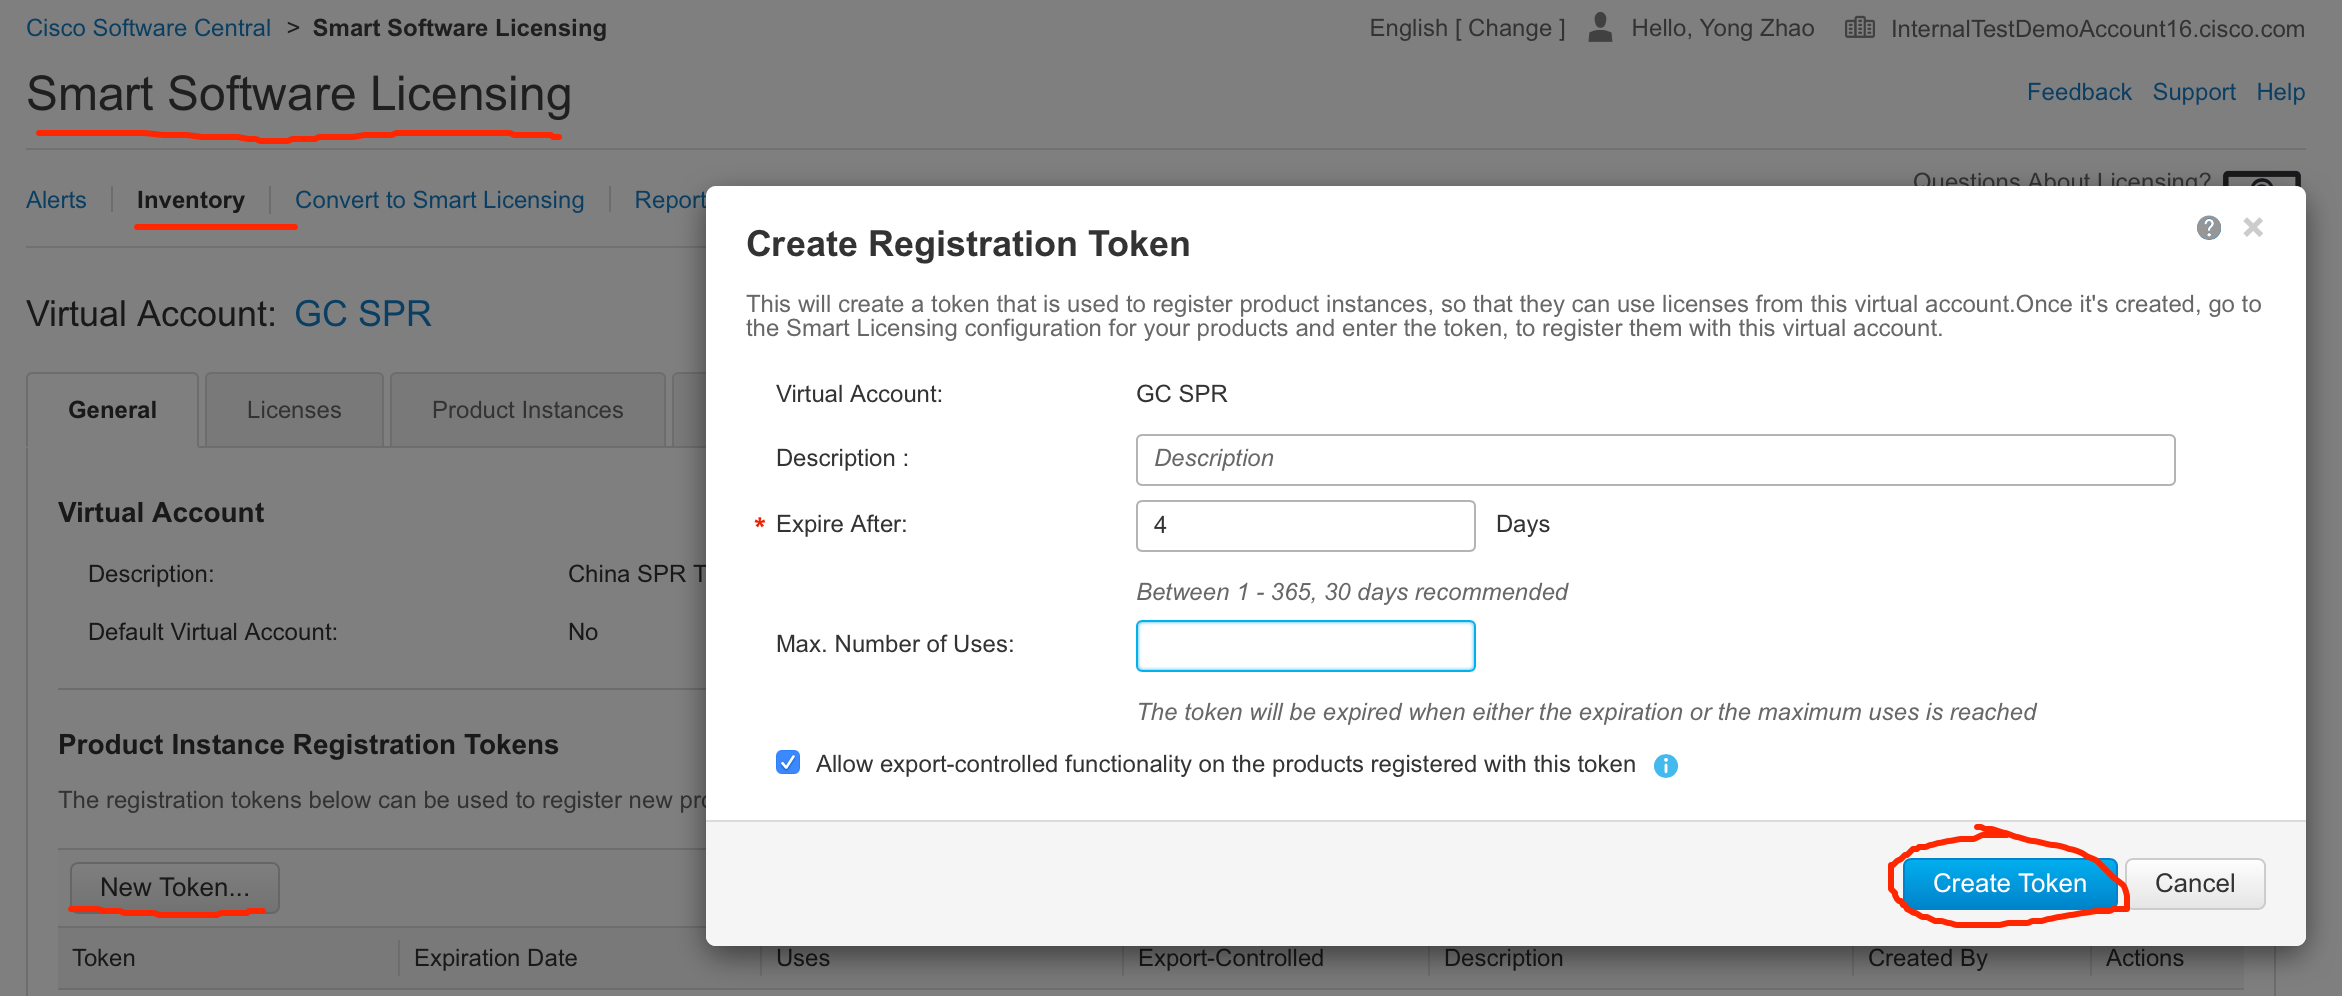Click the Smart Software Licensing breadcrumb text
Image resolution: width=2342 pixels, height=996 pixels.
459,28
